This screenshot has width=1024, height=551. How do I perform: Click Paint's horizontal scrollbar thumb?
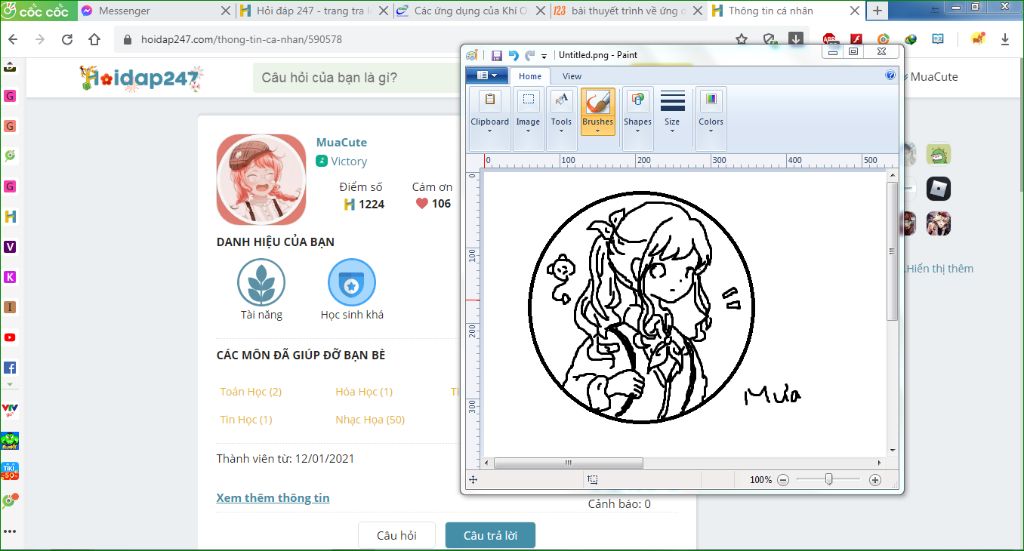click(x=568, y=463)
